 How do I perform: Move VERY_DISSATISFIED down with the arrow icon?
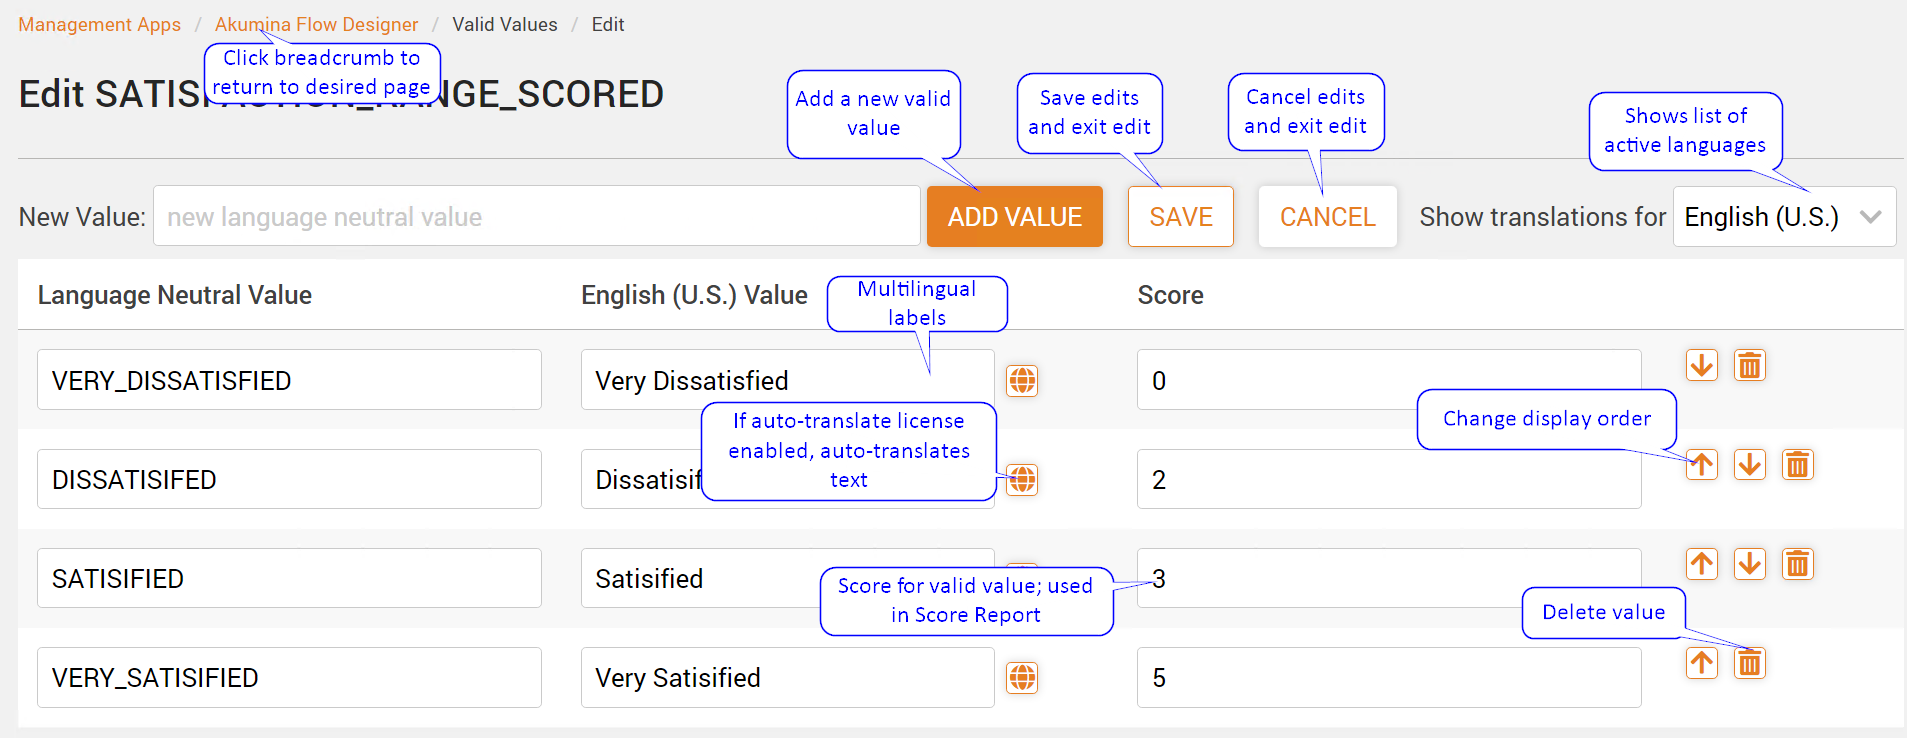click(1702, 365)
